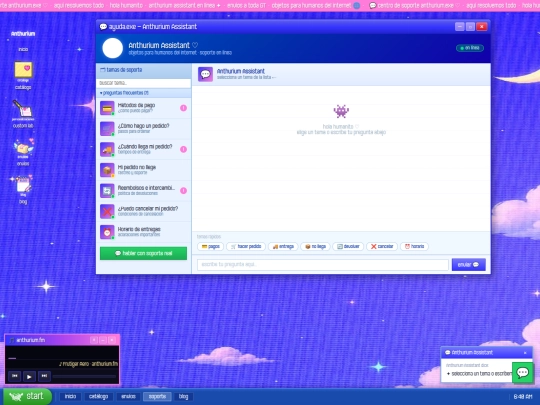This screenshot has height=405, width=540.
Task: Close the ayuda.exe window
Action: pyautogui.click(x=481, y=27)
